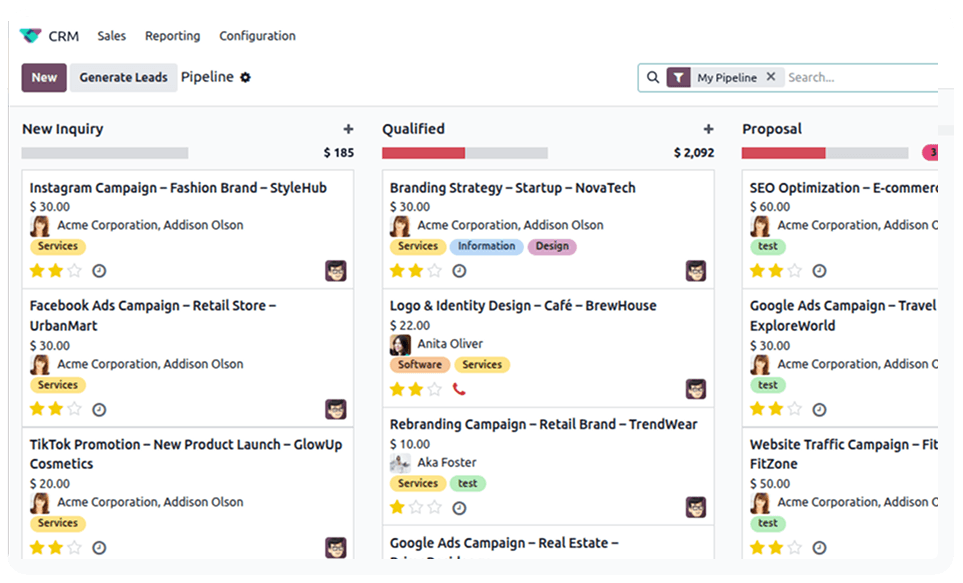The width and height of the screenshot is (963, 583).
Task: Click red segment of Qualified progress bar
Action: click(x=423, y=153)
